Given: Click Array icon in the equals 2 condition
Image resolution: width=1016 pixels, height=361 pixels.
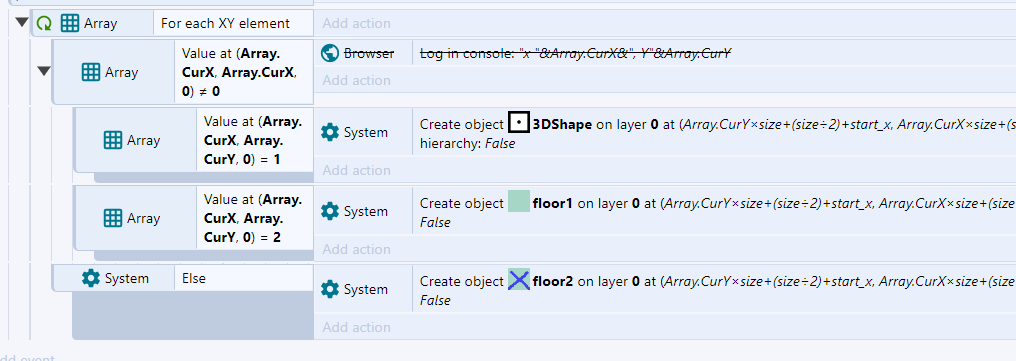Looking at the screenshot, I should coord(113,218).
